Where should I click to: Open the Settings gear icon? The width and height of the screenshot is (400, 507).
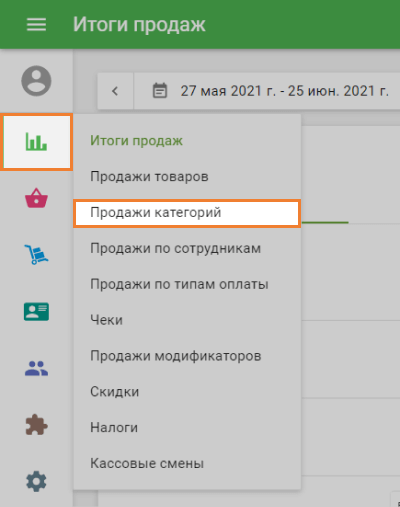click(36, 481)
